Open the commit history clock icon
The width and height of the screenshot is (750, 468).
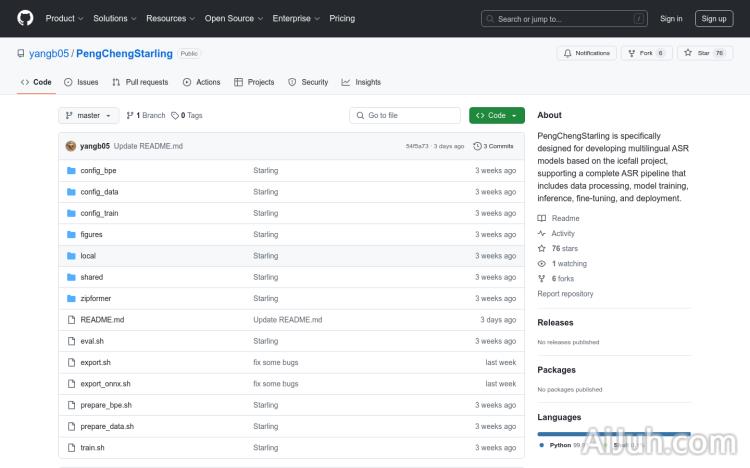click(477, 146)
